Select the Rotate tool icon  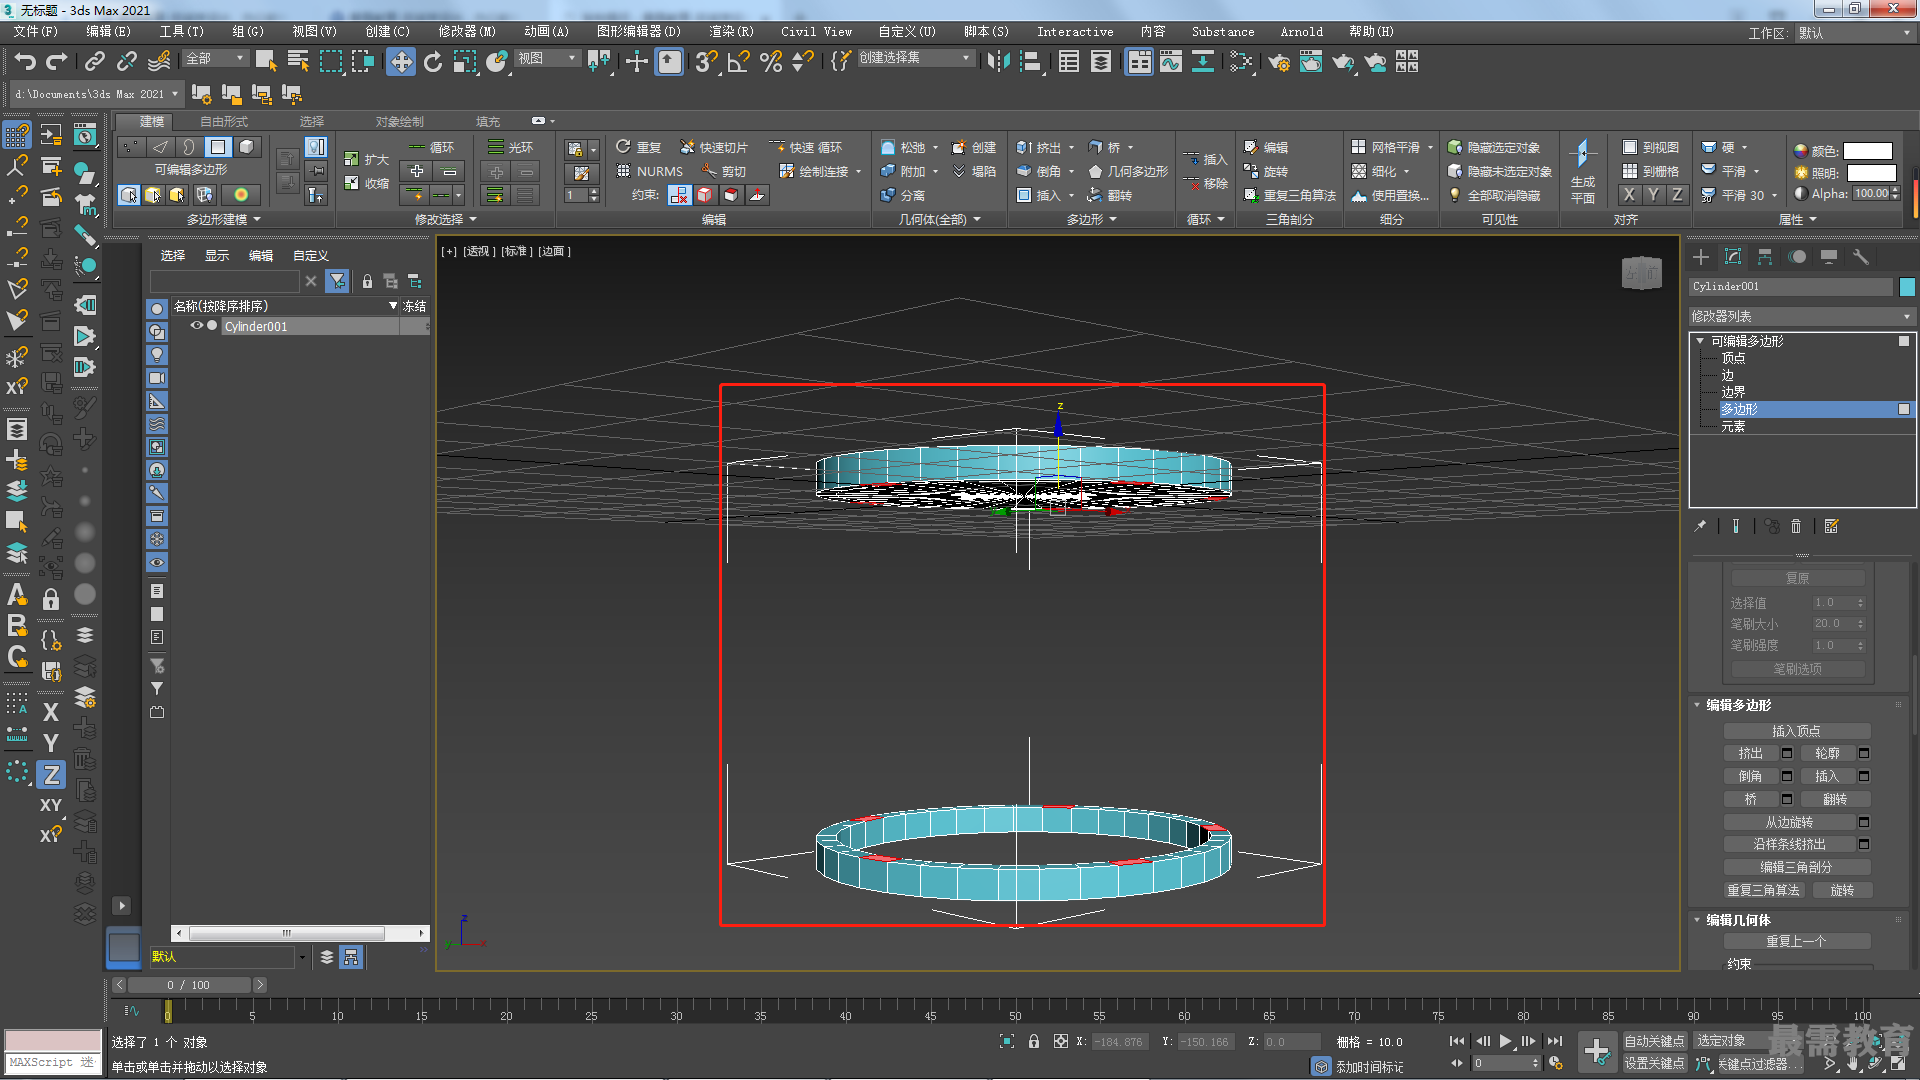point(433,62)
